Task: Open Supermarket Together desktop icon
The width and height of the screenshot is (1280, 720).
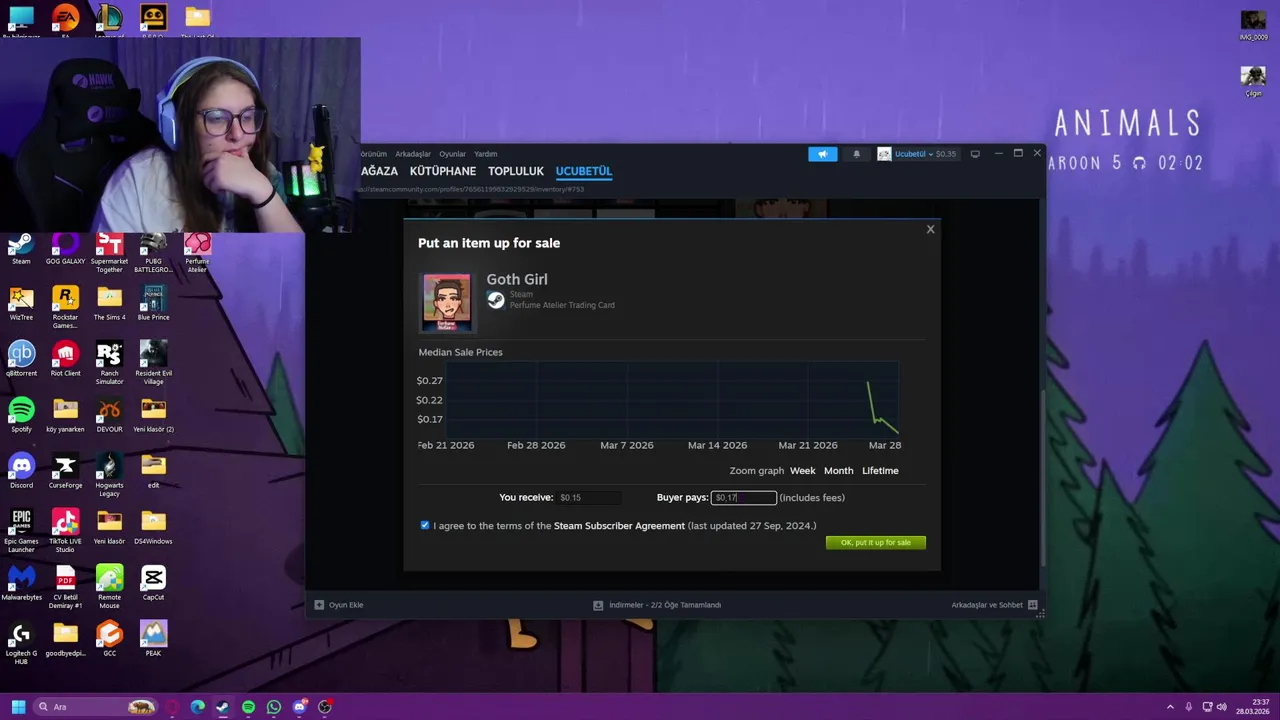Action: coord(109,254)
